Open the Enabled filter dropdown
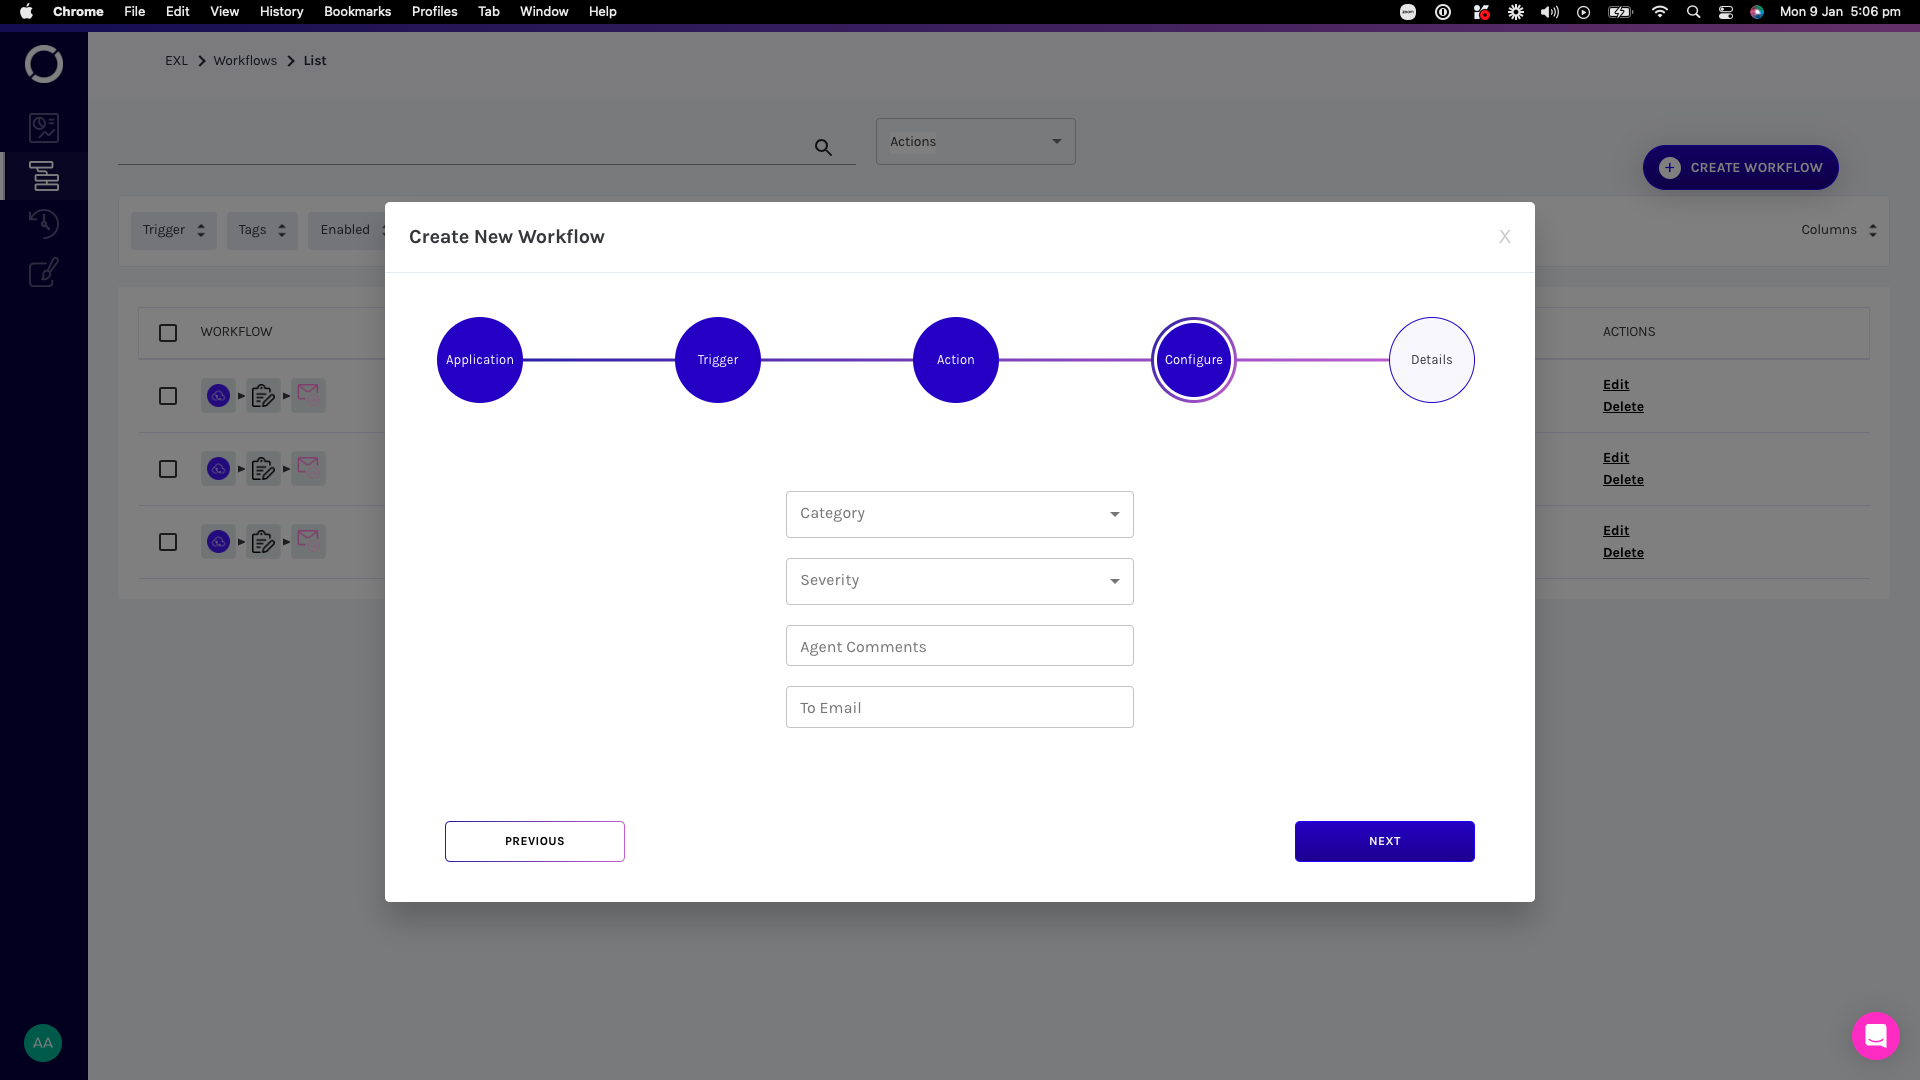 pyautogui.click(x=348, y=230)
